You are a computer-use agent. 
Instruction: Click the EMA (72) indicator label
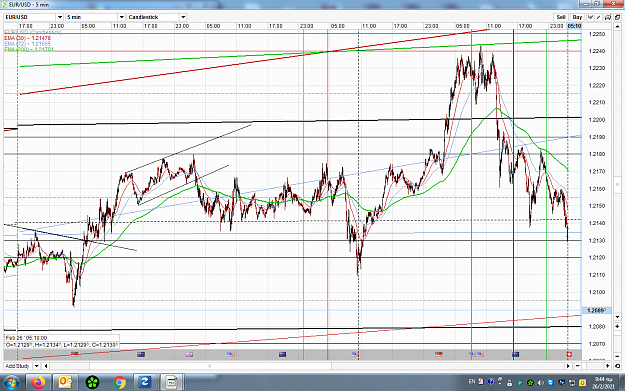tap(28, 44)
